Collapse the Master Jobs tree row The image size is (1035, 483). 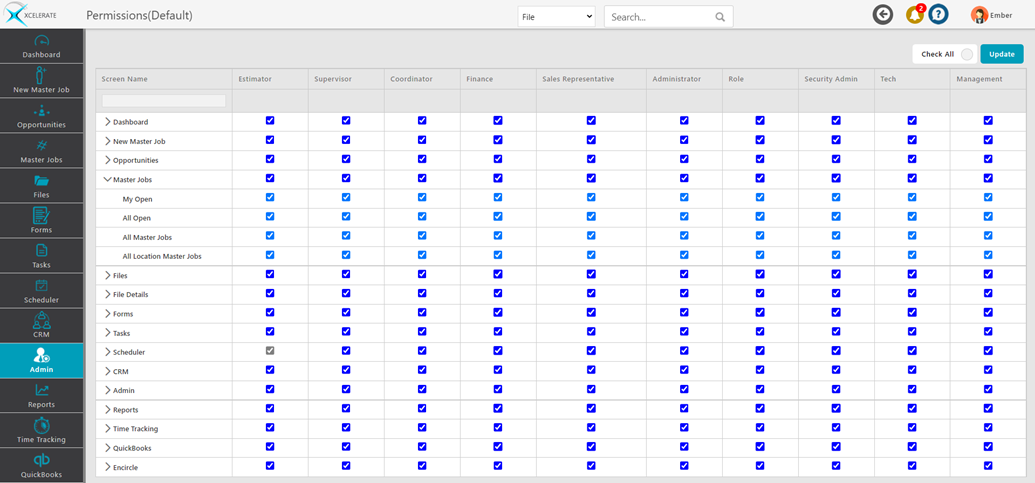108,180
